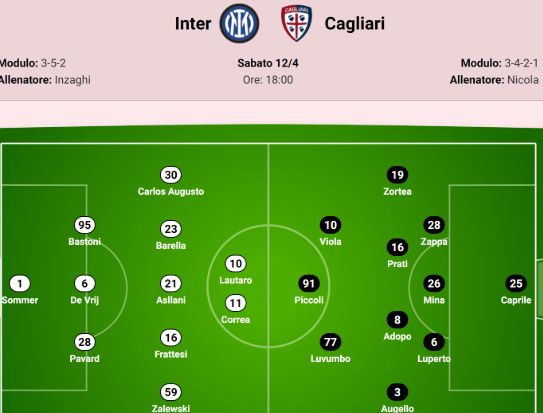
Task: Select Lautaro's number 10 white badge
Action: click(236, 264)
